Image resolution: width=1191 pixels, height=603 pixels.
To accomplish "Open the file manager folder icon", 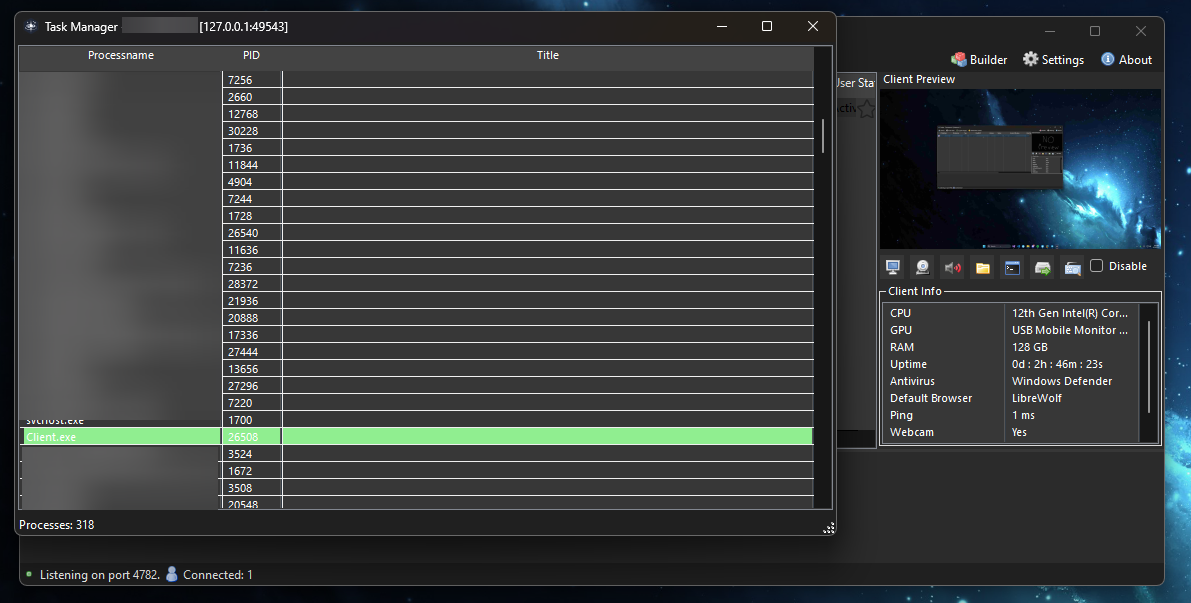I will coord(982,266).
